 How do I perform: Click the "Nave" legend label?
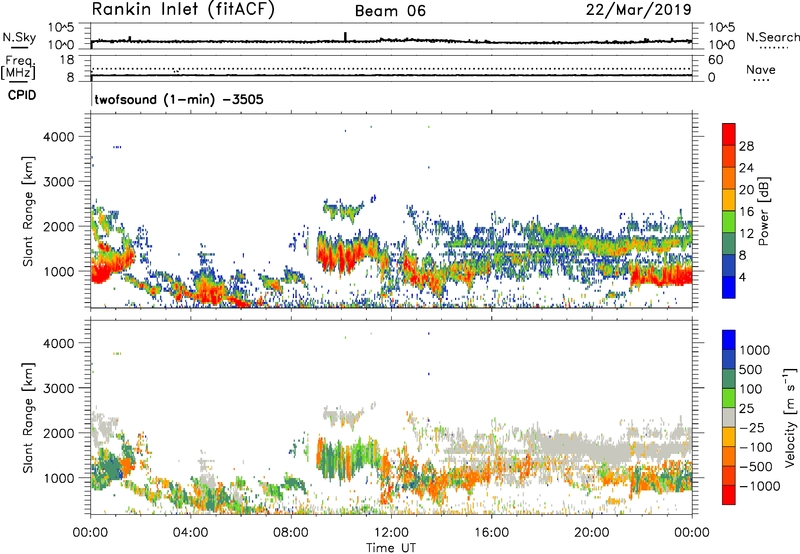(761, 69)
